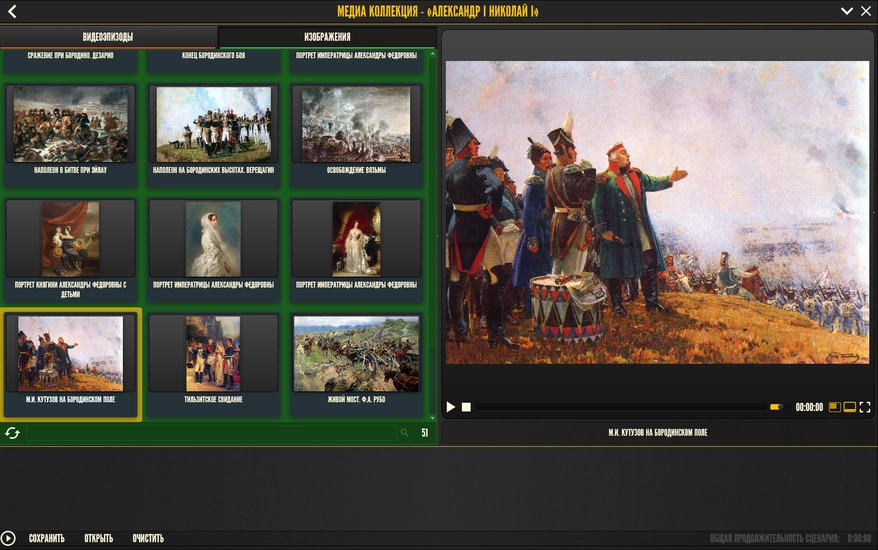Enter fullscreen mode in the player
878x550 pixels.
pyautogui.click(x=865, y=408)
